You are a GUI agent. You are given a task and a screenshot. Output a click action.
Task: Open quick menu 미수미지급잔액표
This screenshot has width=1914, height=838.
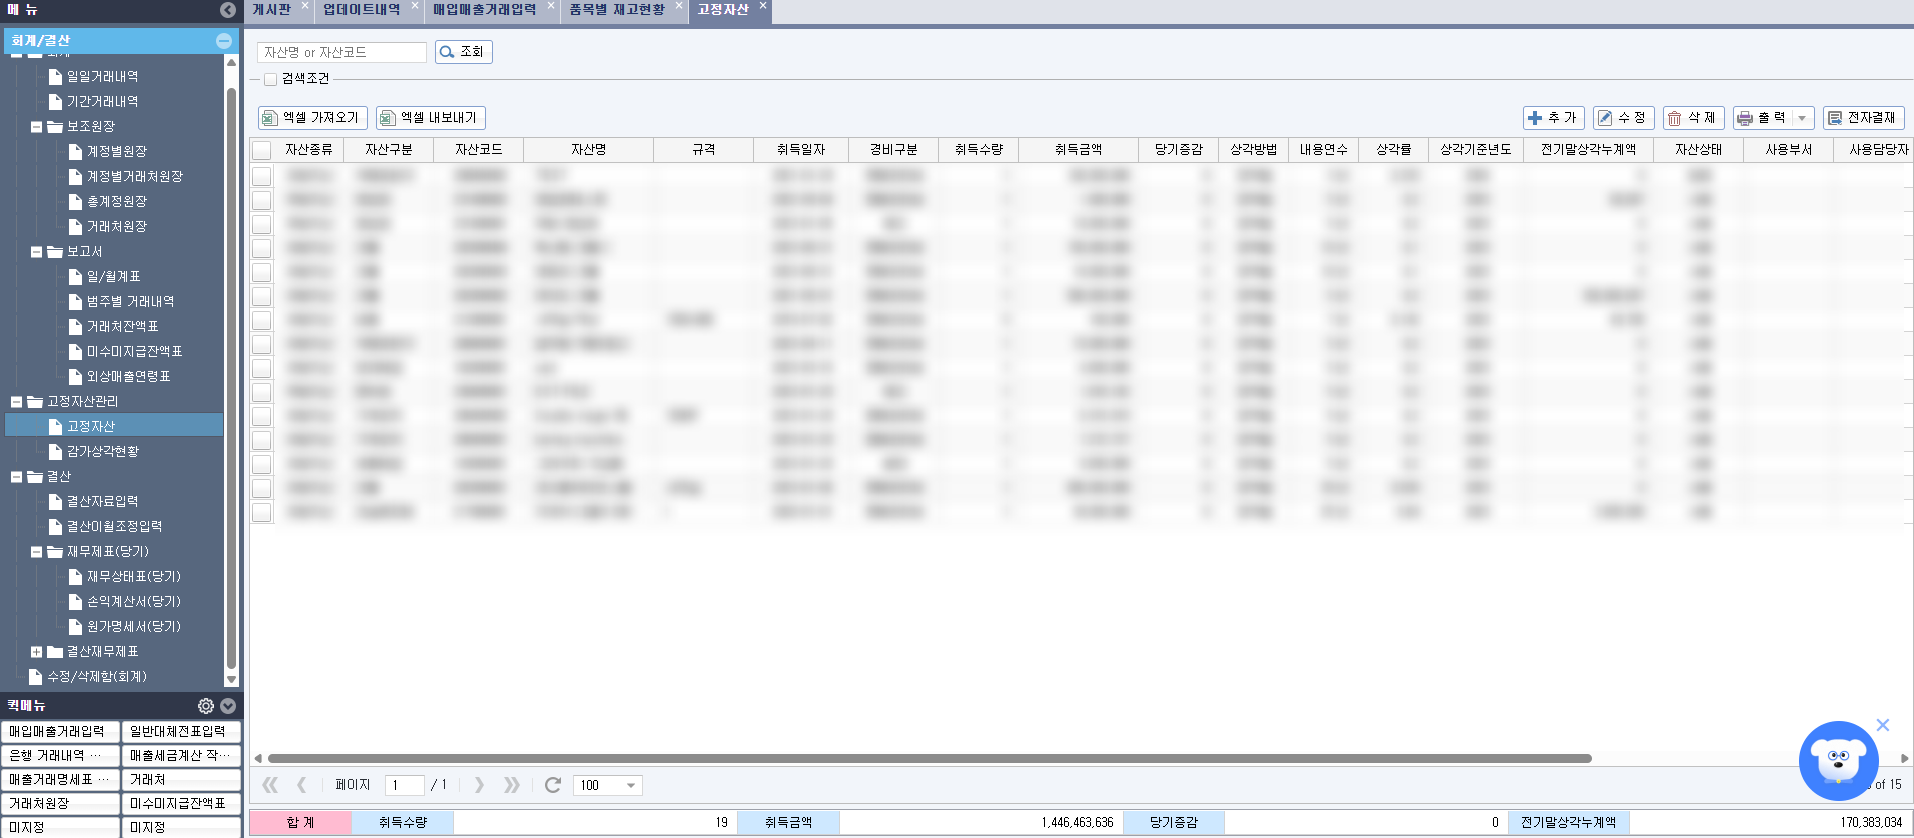coord(181,804)
